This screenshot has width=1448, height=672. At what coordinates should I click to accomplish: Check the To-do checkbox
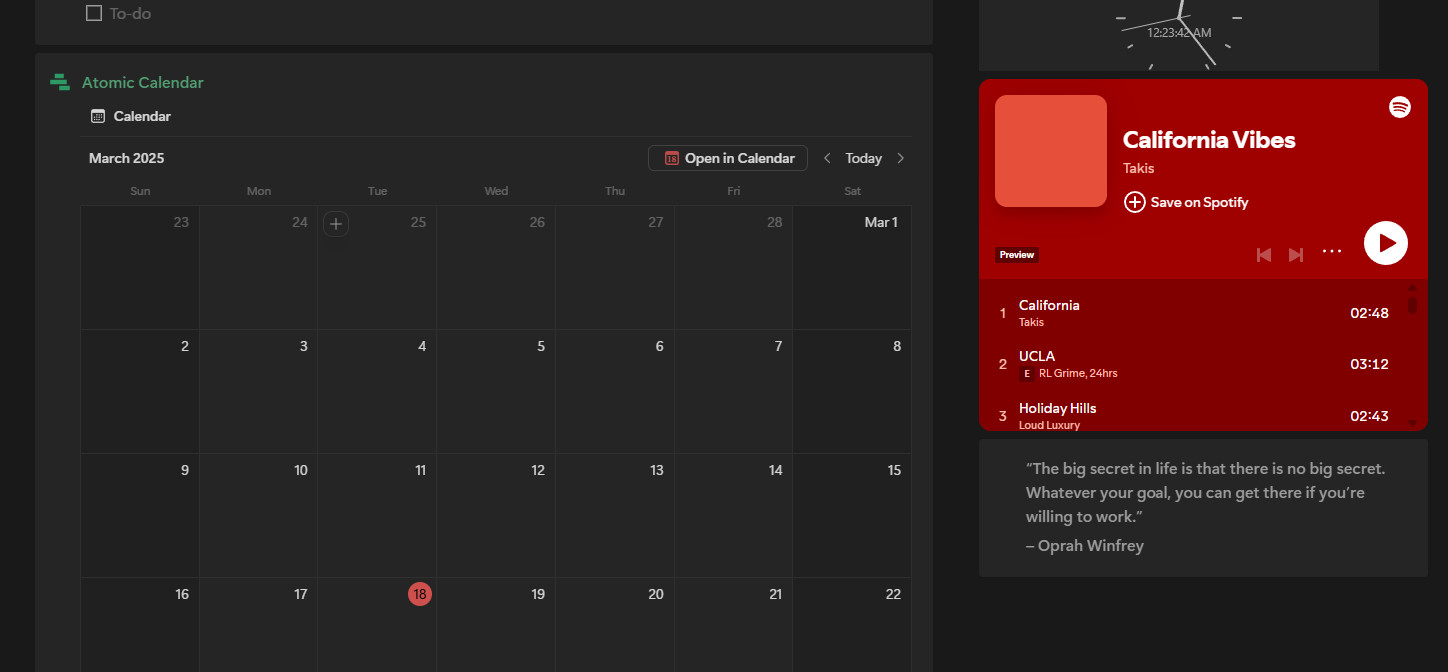94,13
